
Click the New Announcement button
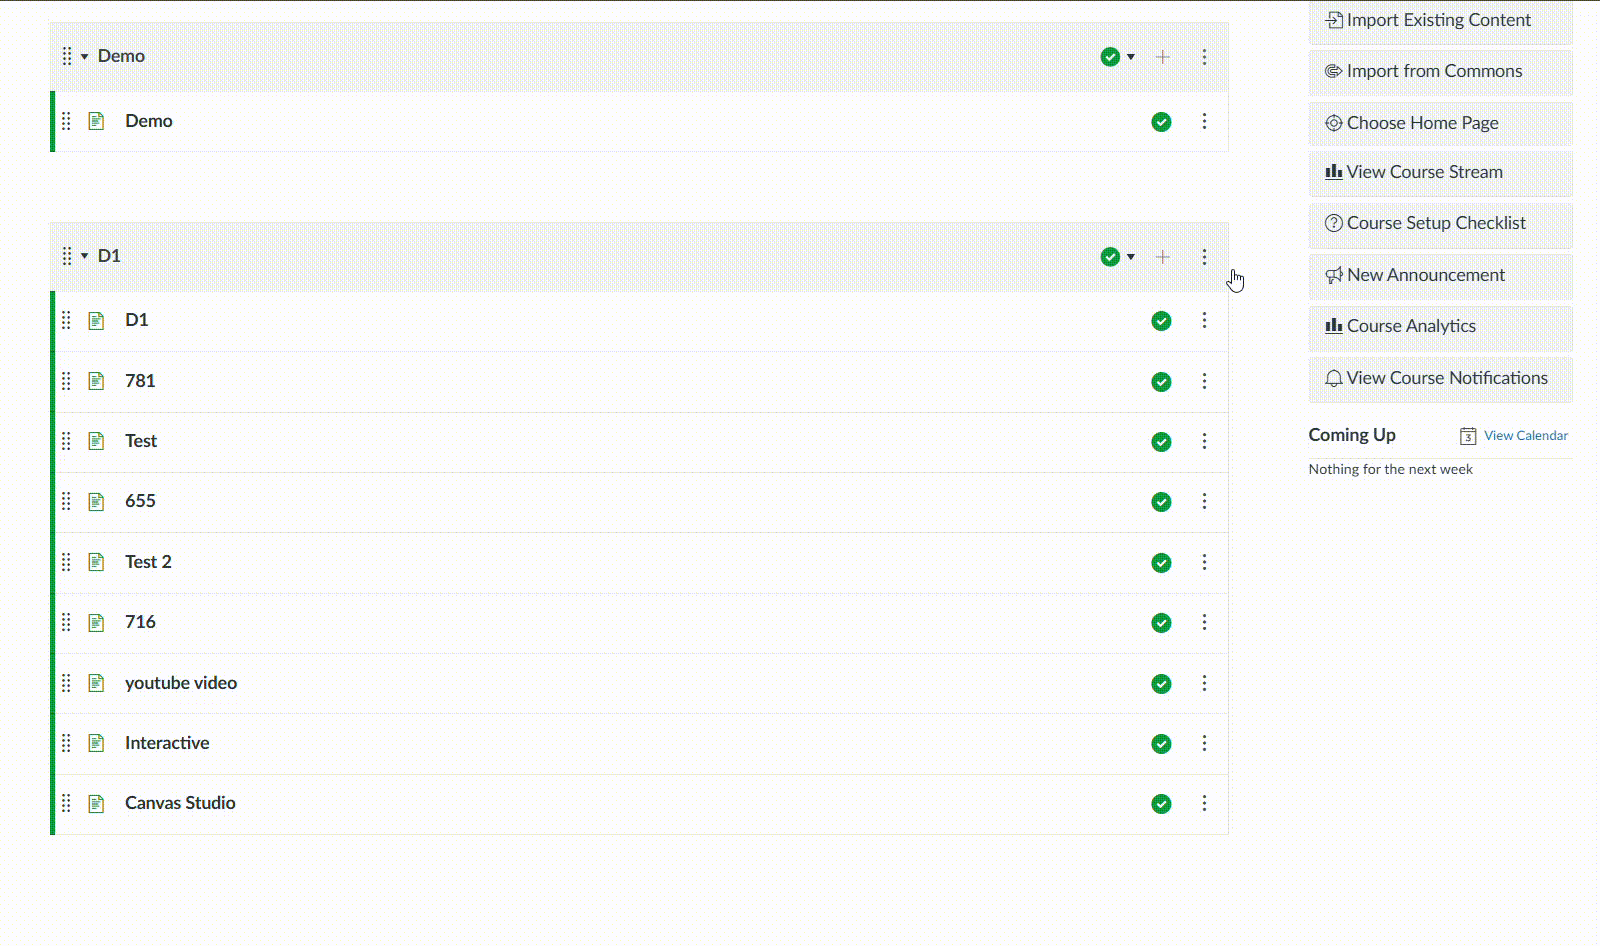1439,275
